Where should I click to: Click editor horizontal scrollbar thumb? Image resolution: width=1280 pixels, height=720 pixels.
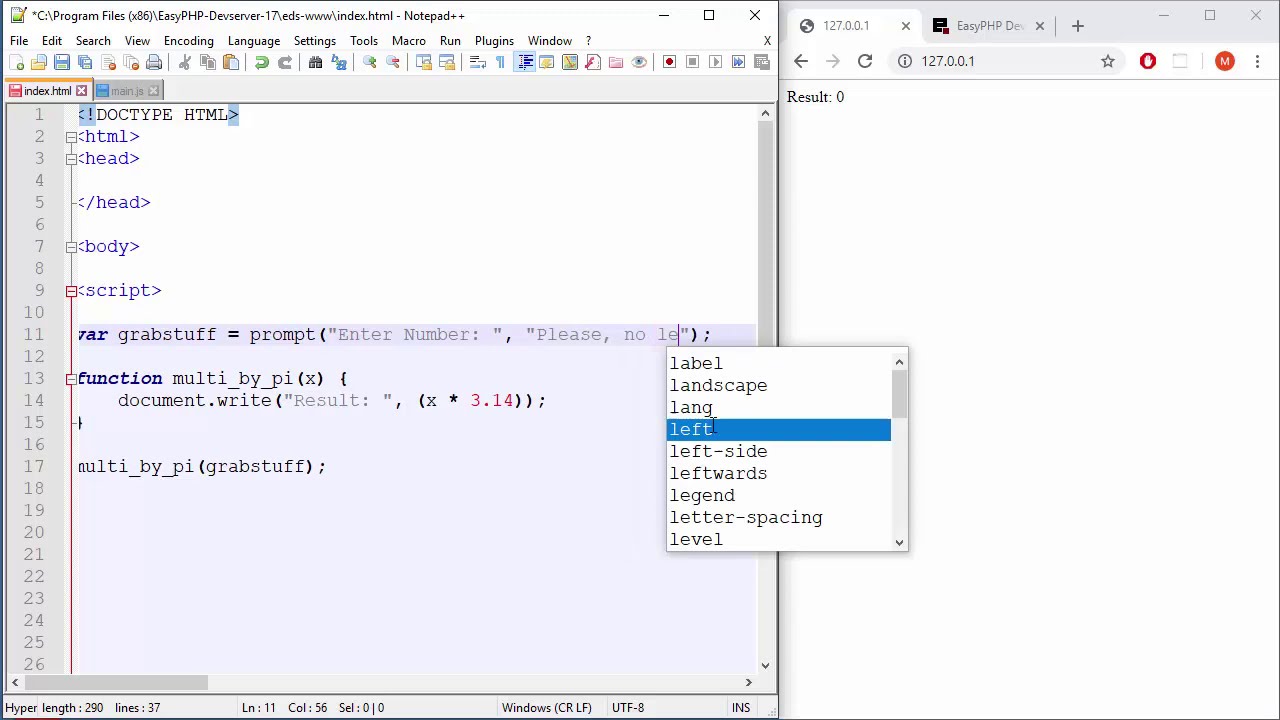[117, 683]
